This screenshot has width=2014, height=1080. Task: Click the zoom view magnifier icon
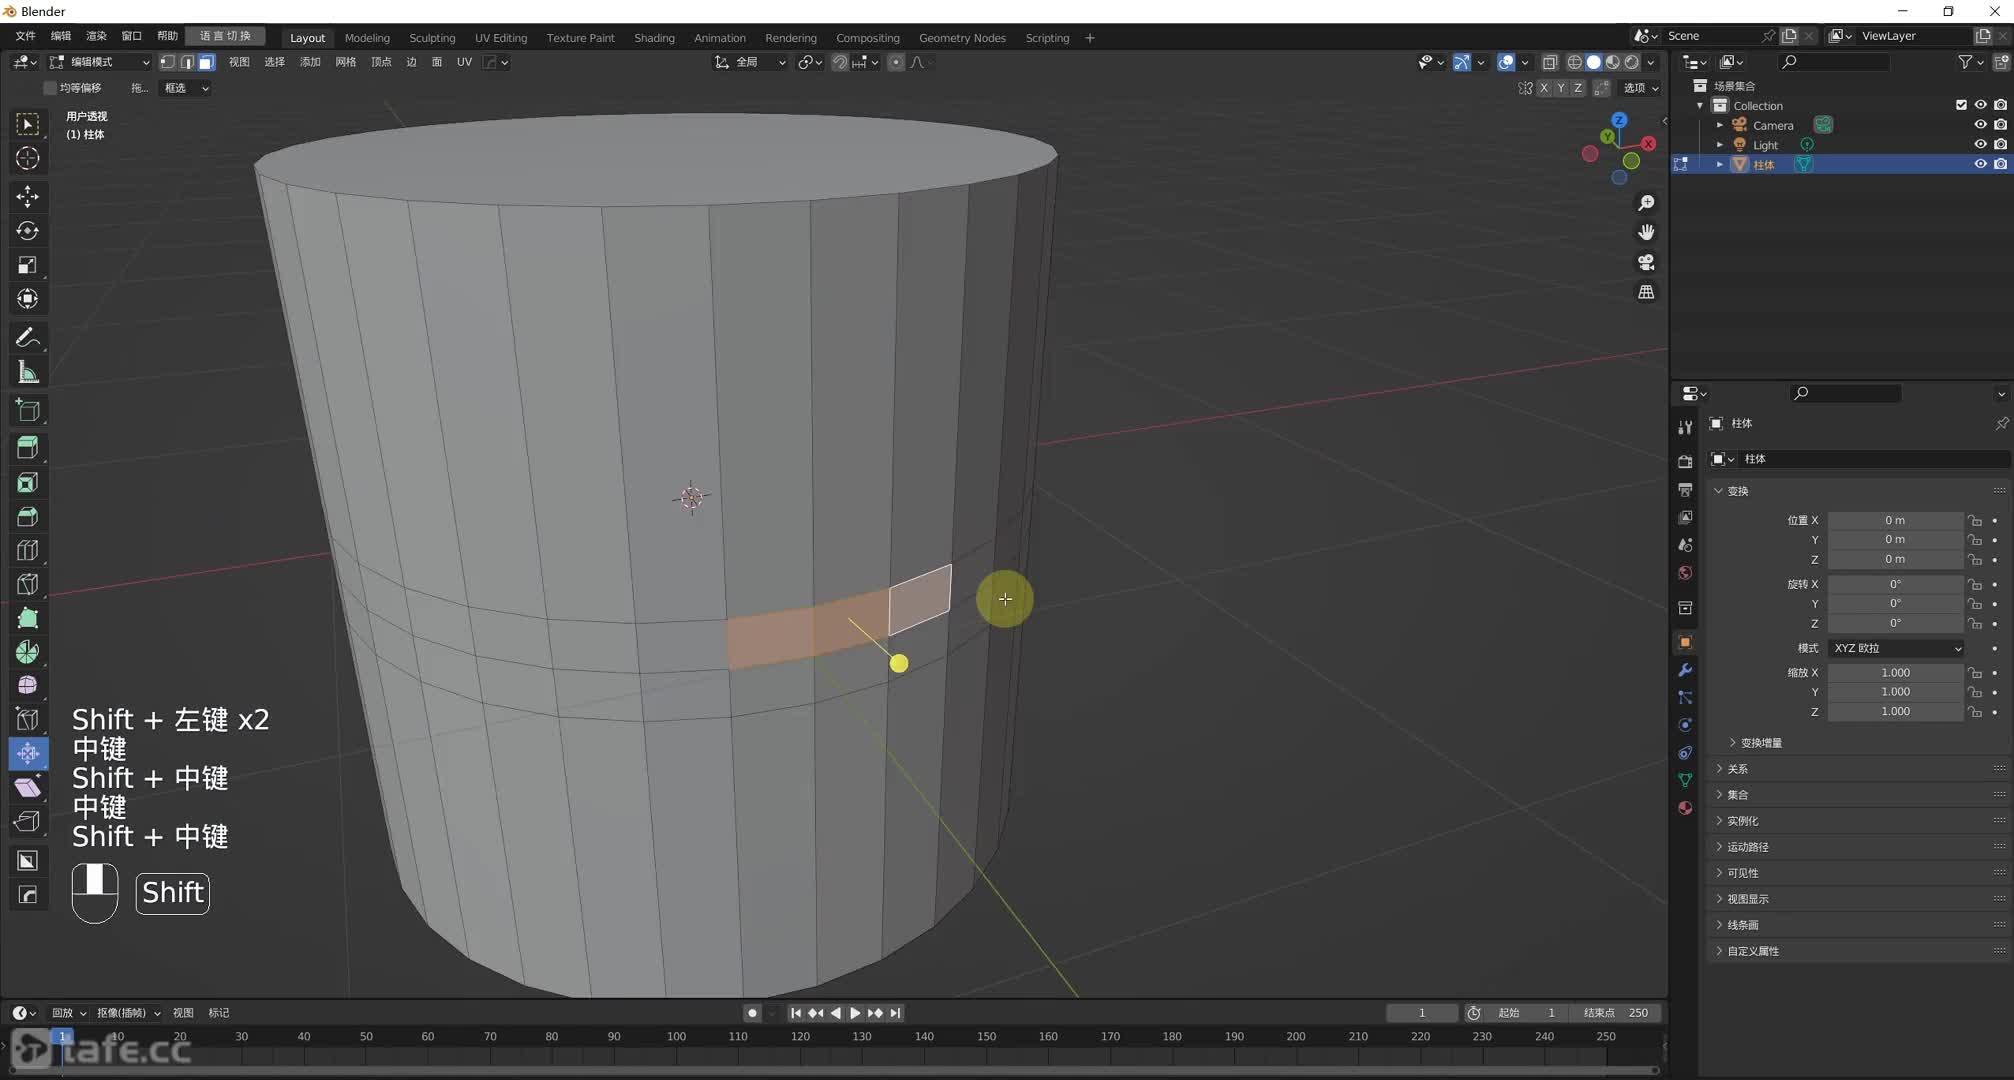tap(1646, 203)
